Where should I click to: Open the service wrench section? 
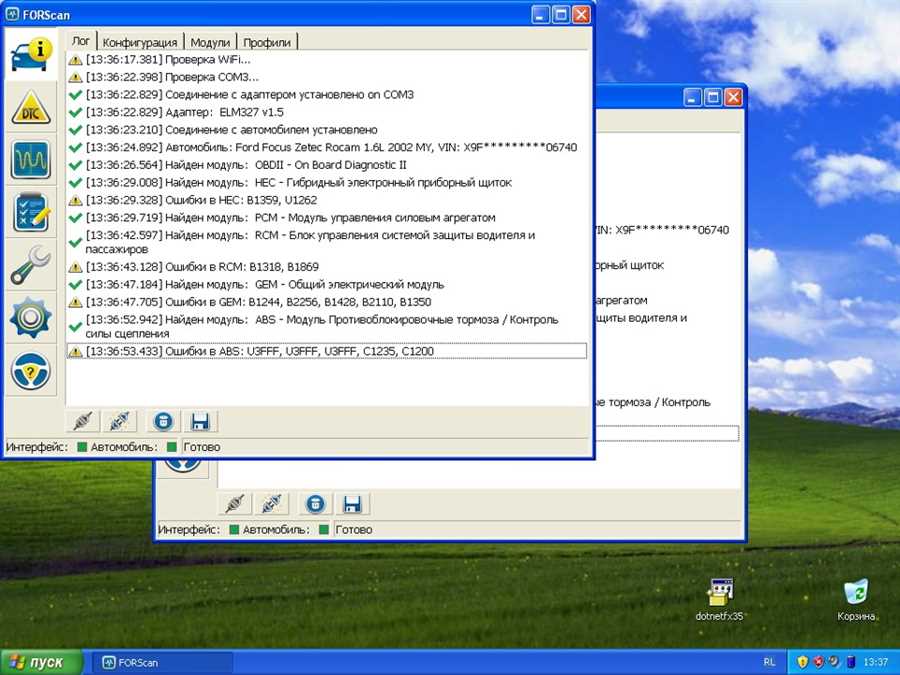tap(31, 265)
